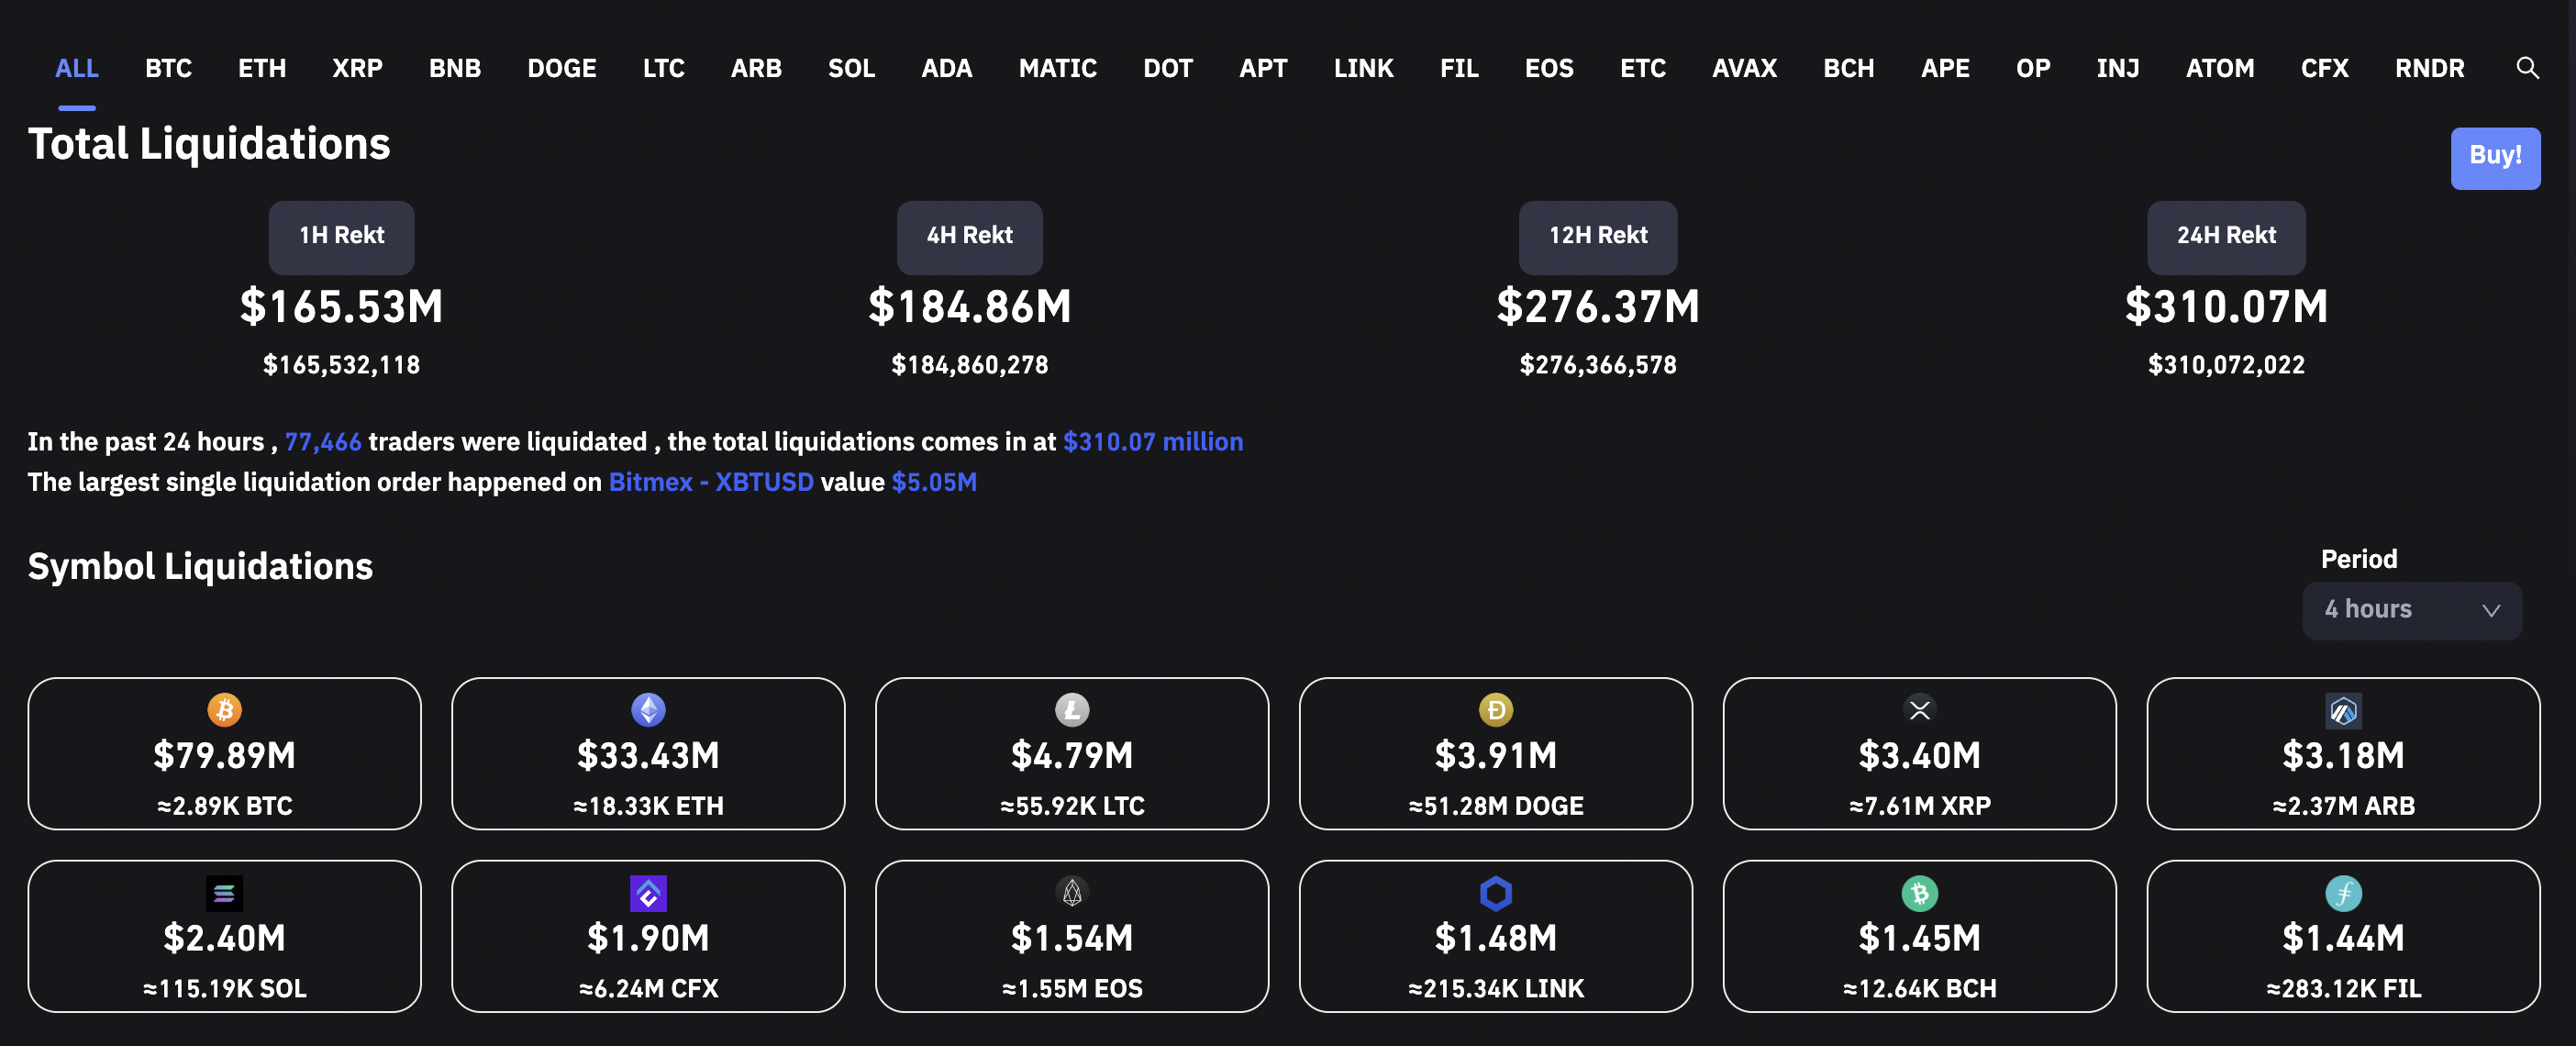Click the Ethereum coin icon
The height and width of the screenshot is (1046, 2576).
[x=648, y=710]
